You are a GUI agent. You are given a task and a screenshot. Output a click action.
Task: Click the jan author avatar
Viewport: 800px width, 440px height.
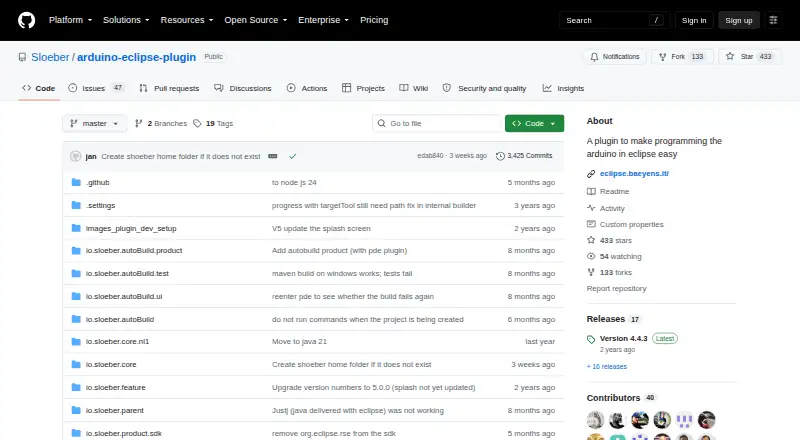pyautogui.click(x=76, y=156)
